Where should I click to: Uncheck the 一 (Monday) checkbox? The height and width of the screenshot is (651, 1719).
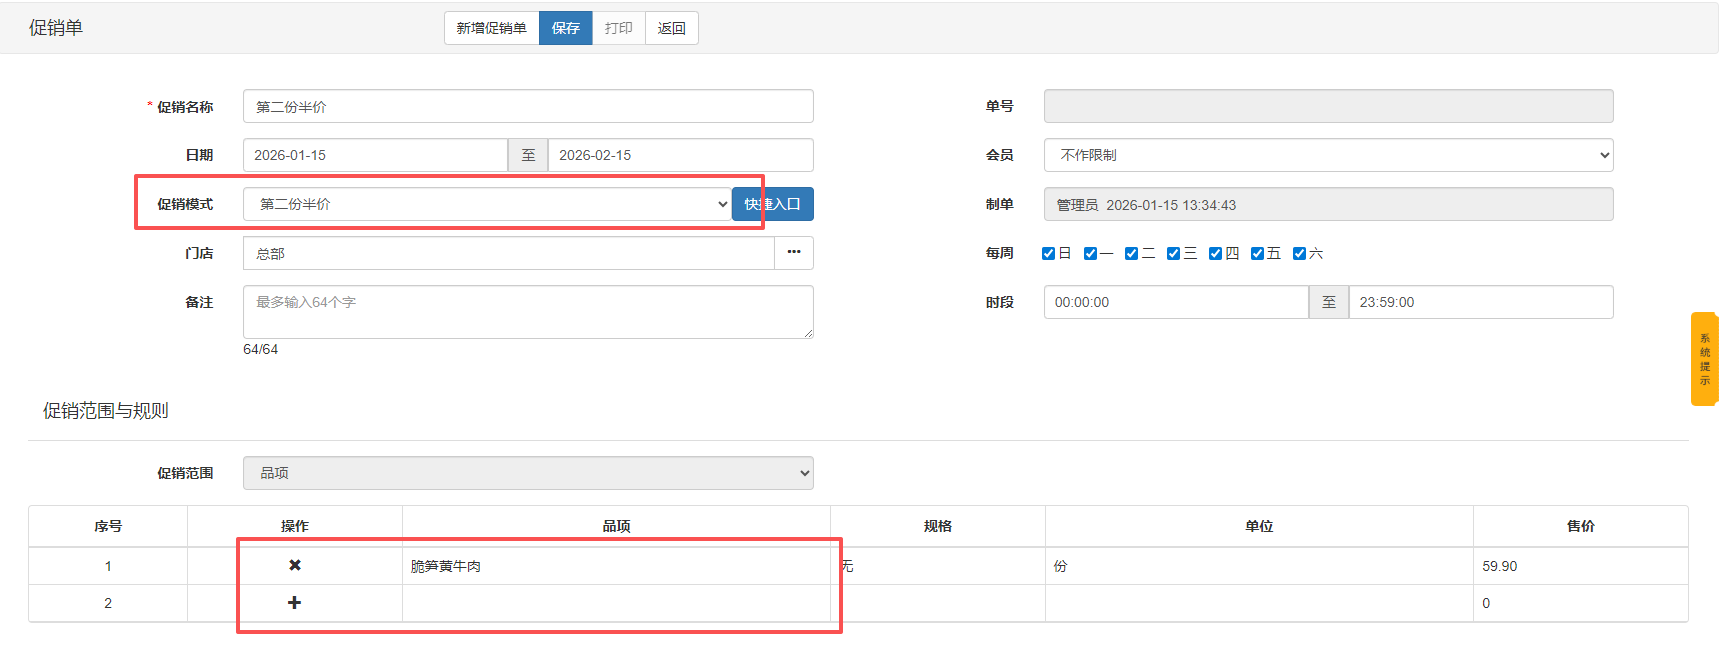click(x=1090, y=254)
